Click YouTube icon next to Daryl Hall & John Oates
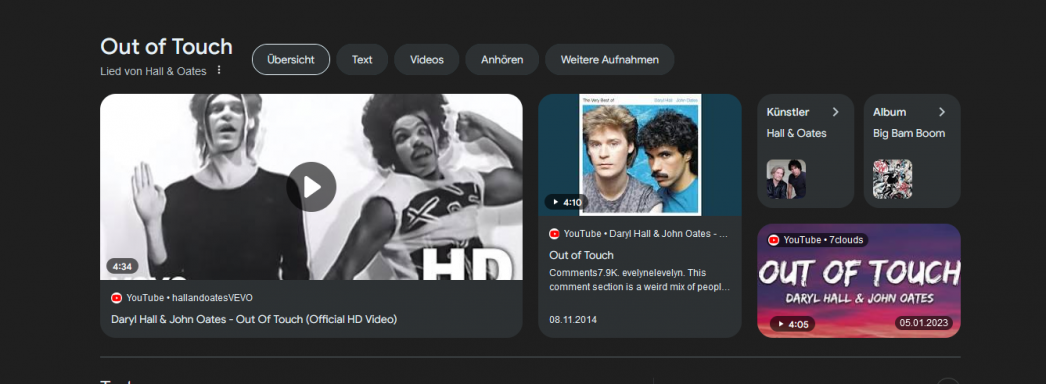Viewport: 1046px width, 384px height. (554, 234)
